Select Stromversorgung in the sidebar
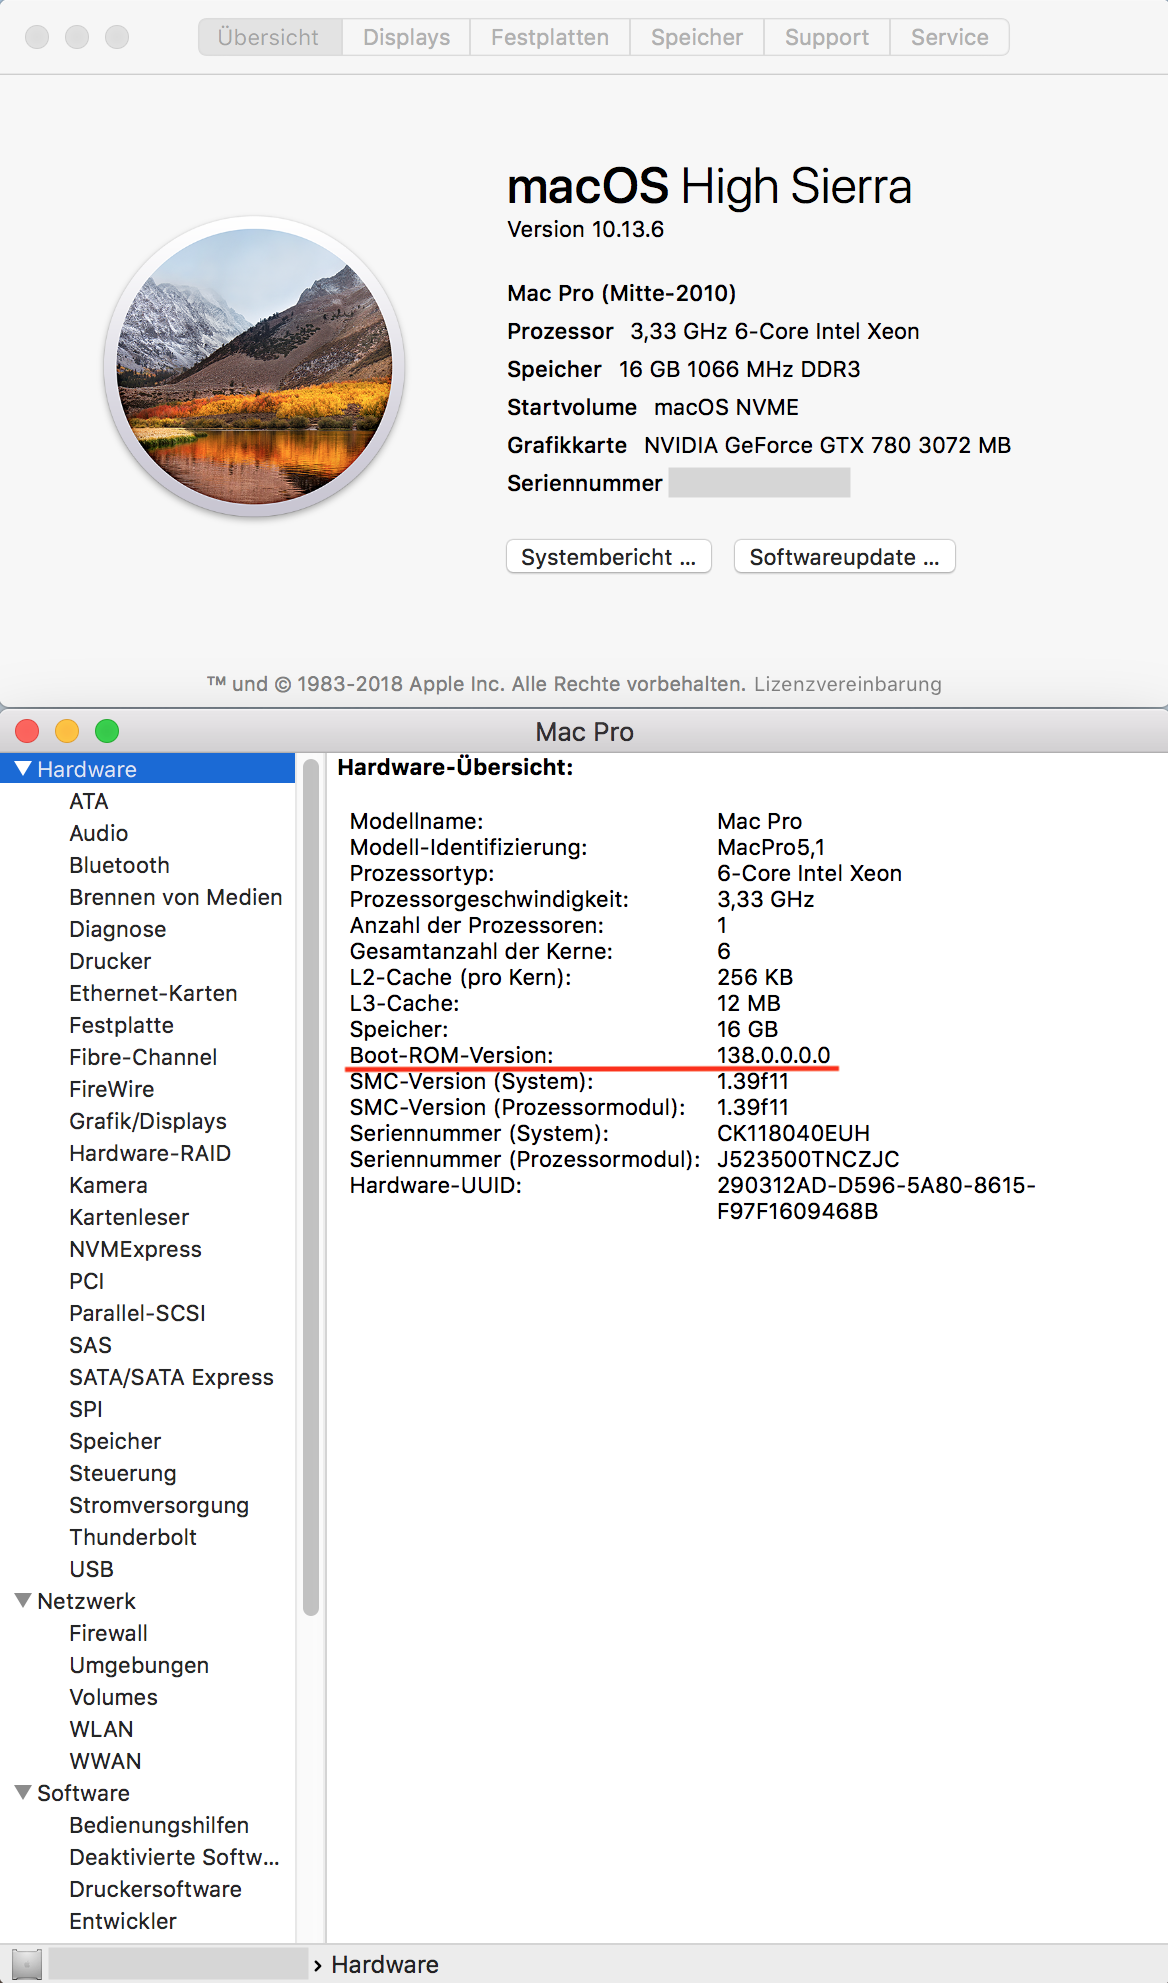 pos(159,1505)
